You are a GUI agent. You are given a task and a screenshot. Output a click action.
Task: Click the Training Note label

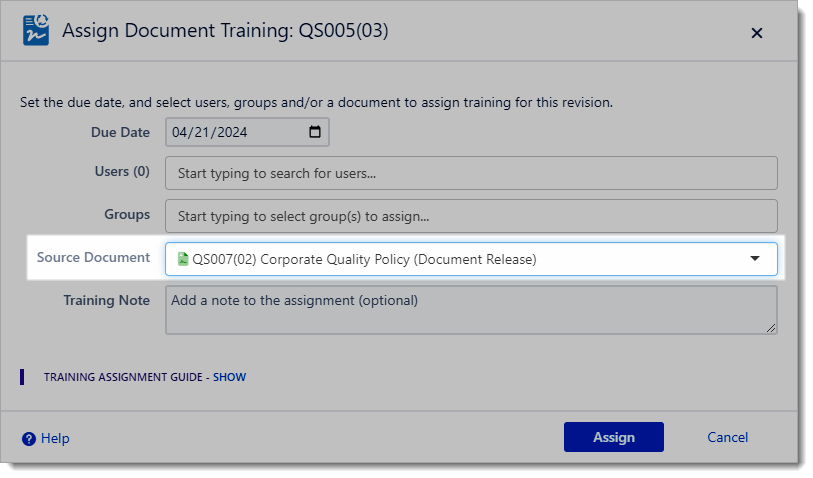106,300
